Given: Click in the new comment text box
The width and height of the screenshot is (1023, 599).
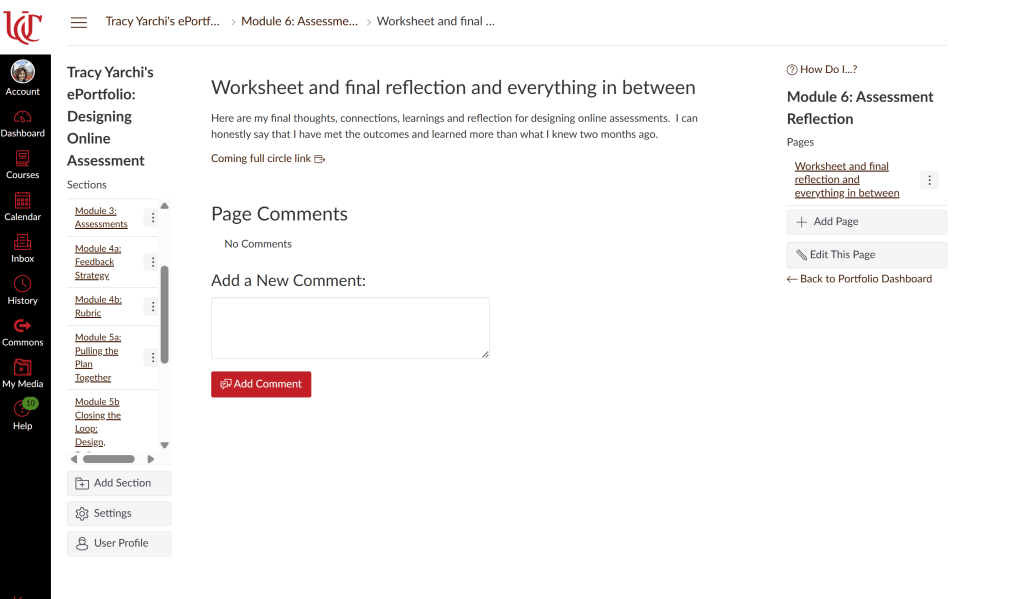Looking at the screenshot, I should (350, 327).
